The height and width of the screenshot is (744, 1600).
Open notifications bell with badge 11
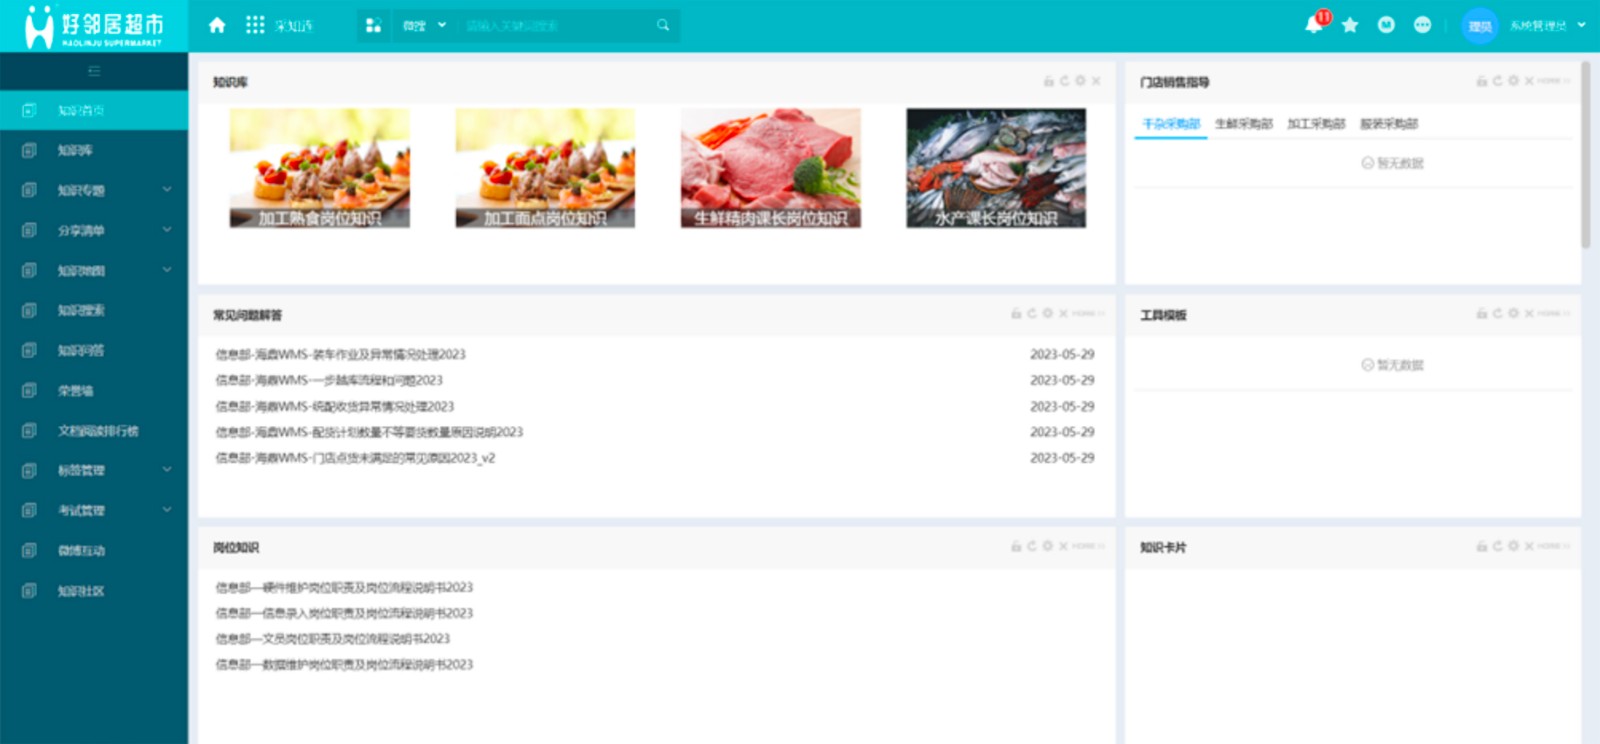(1314, 25)
